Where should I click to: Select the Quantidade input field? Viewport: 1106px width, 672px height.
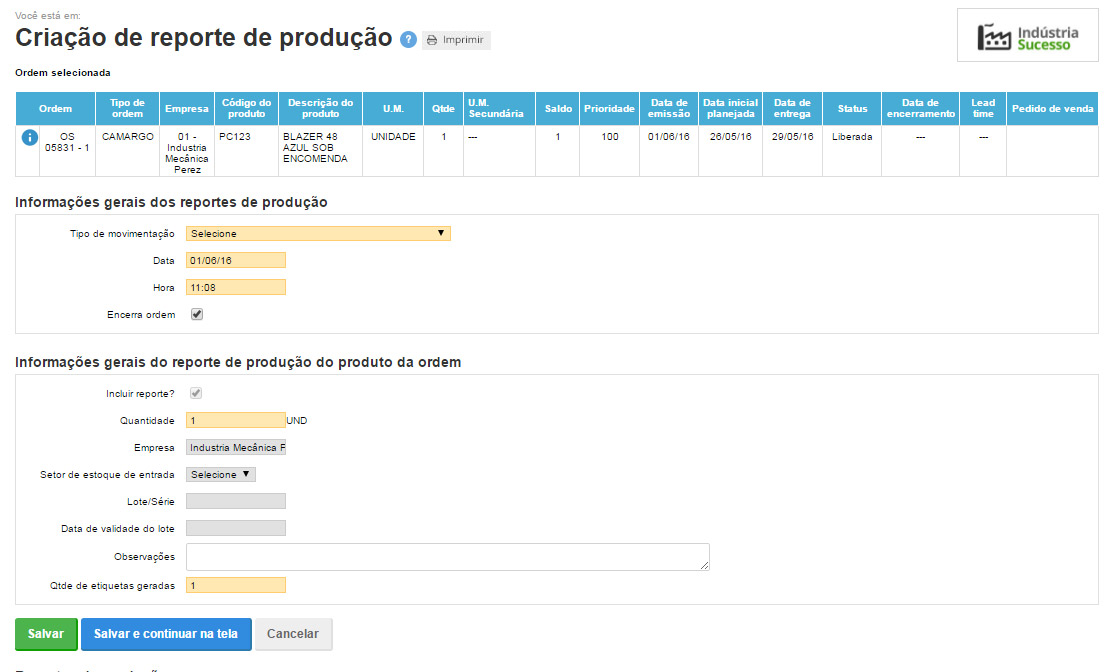tap(236, 421)
